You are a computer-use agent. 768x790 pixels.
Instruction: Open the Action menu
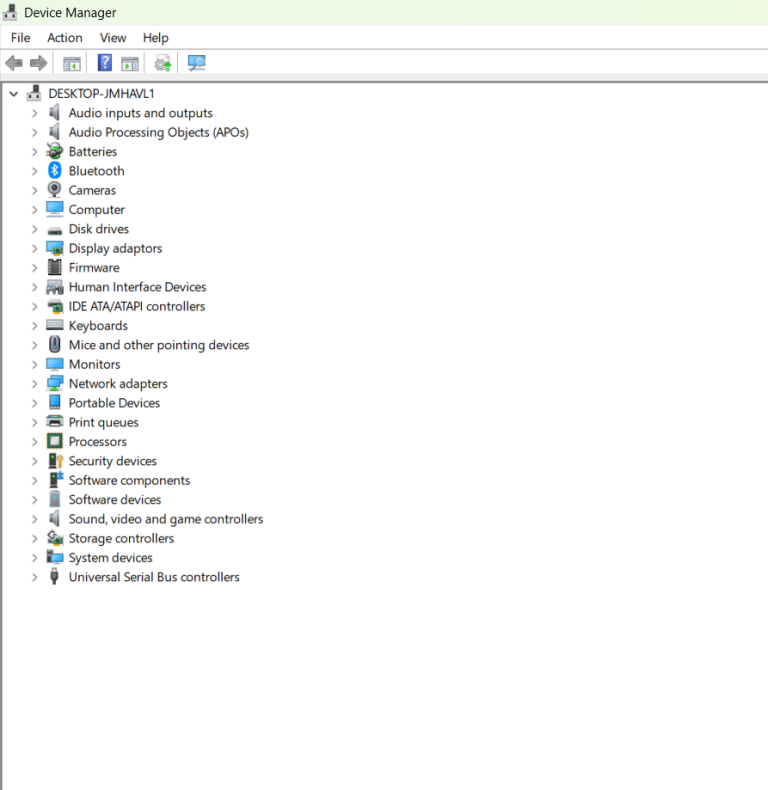coord(65,38)
